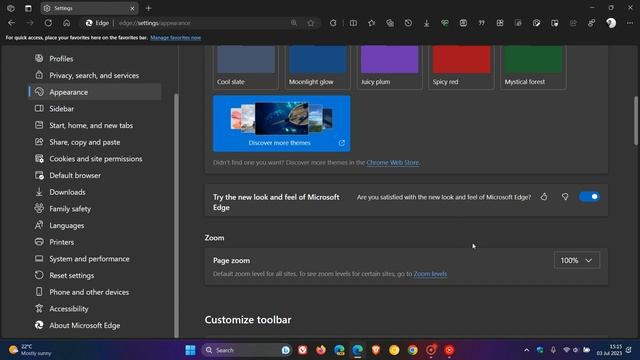Expand the Page zoom 100% dropdown
Viewport: 640px width, 360px height.
[x=577, y=260]
